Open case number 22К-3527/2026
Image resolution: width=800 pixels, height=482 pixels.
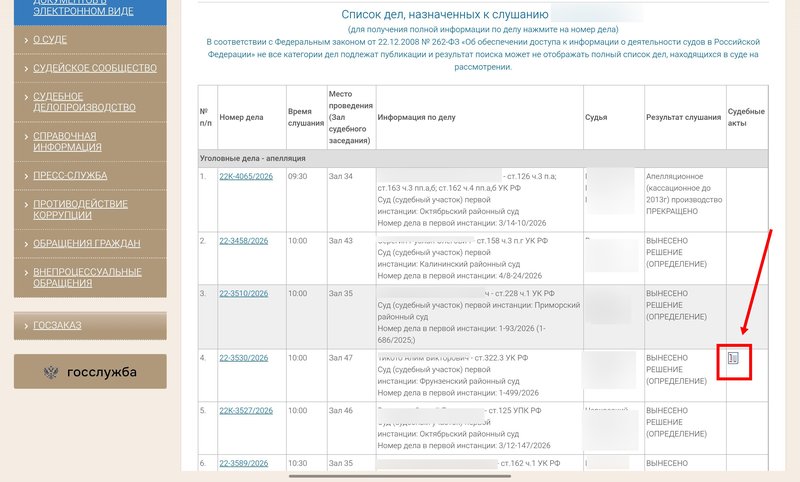click(x=246, y=411)
